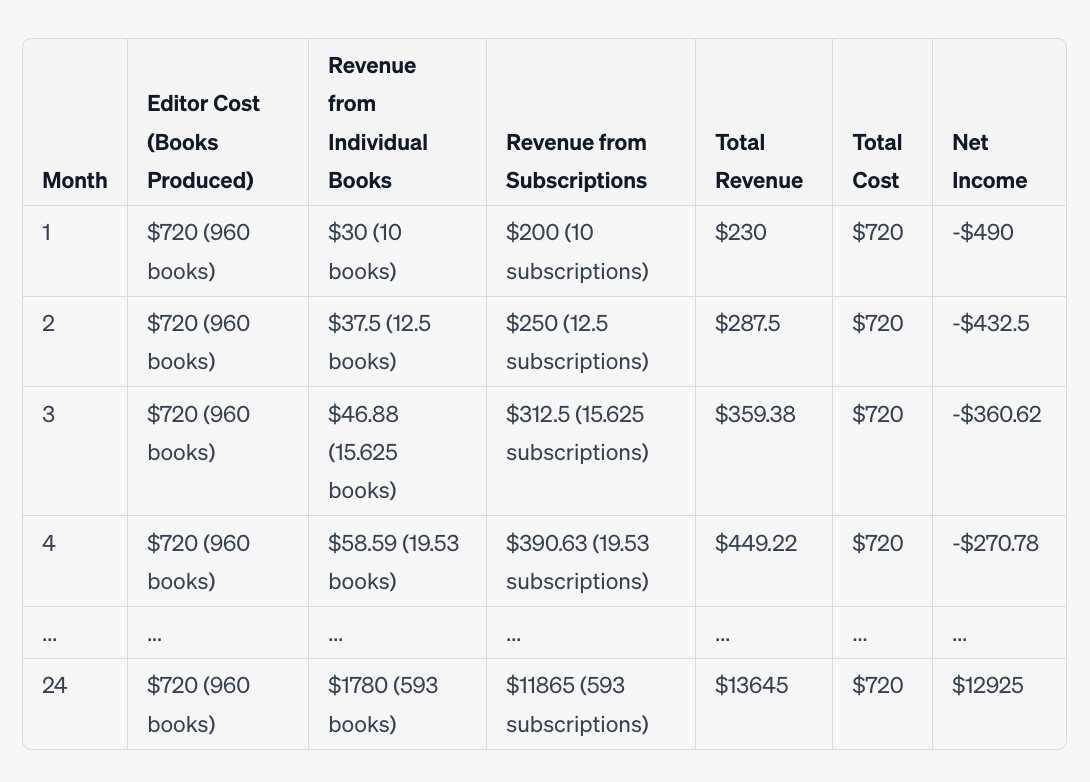Click the $359.38 total revenue cell
Viewport: 1090px width, 782px height.
click(755, 414)
